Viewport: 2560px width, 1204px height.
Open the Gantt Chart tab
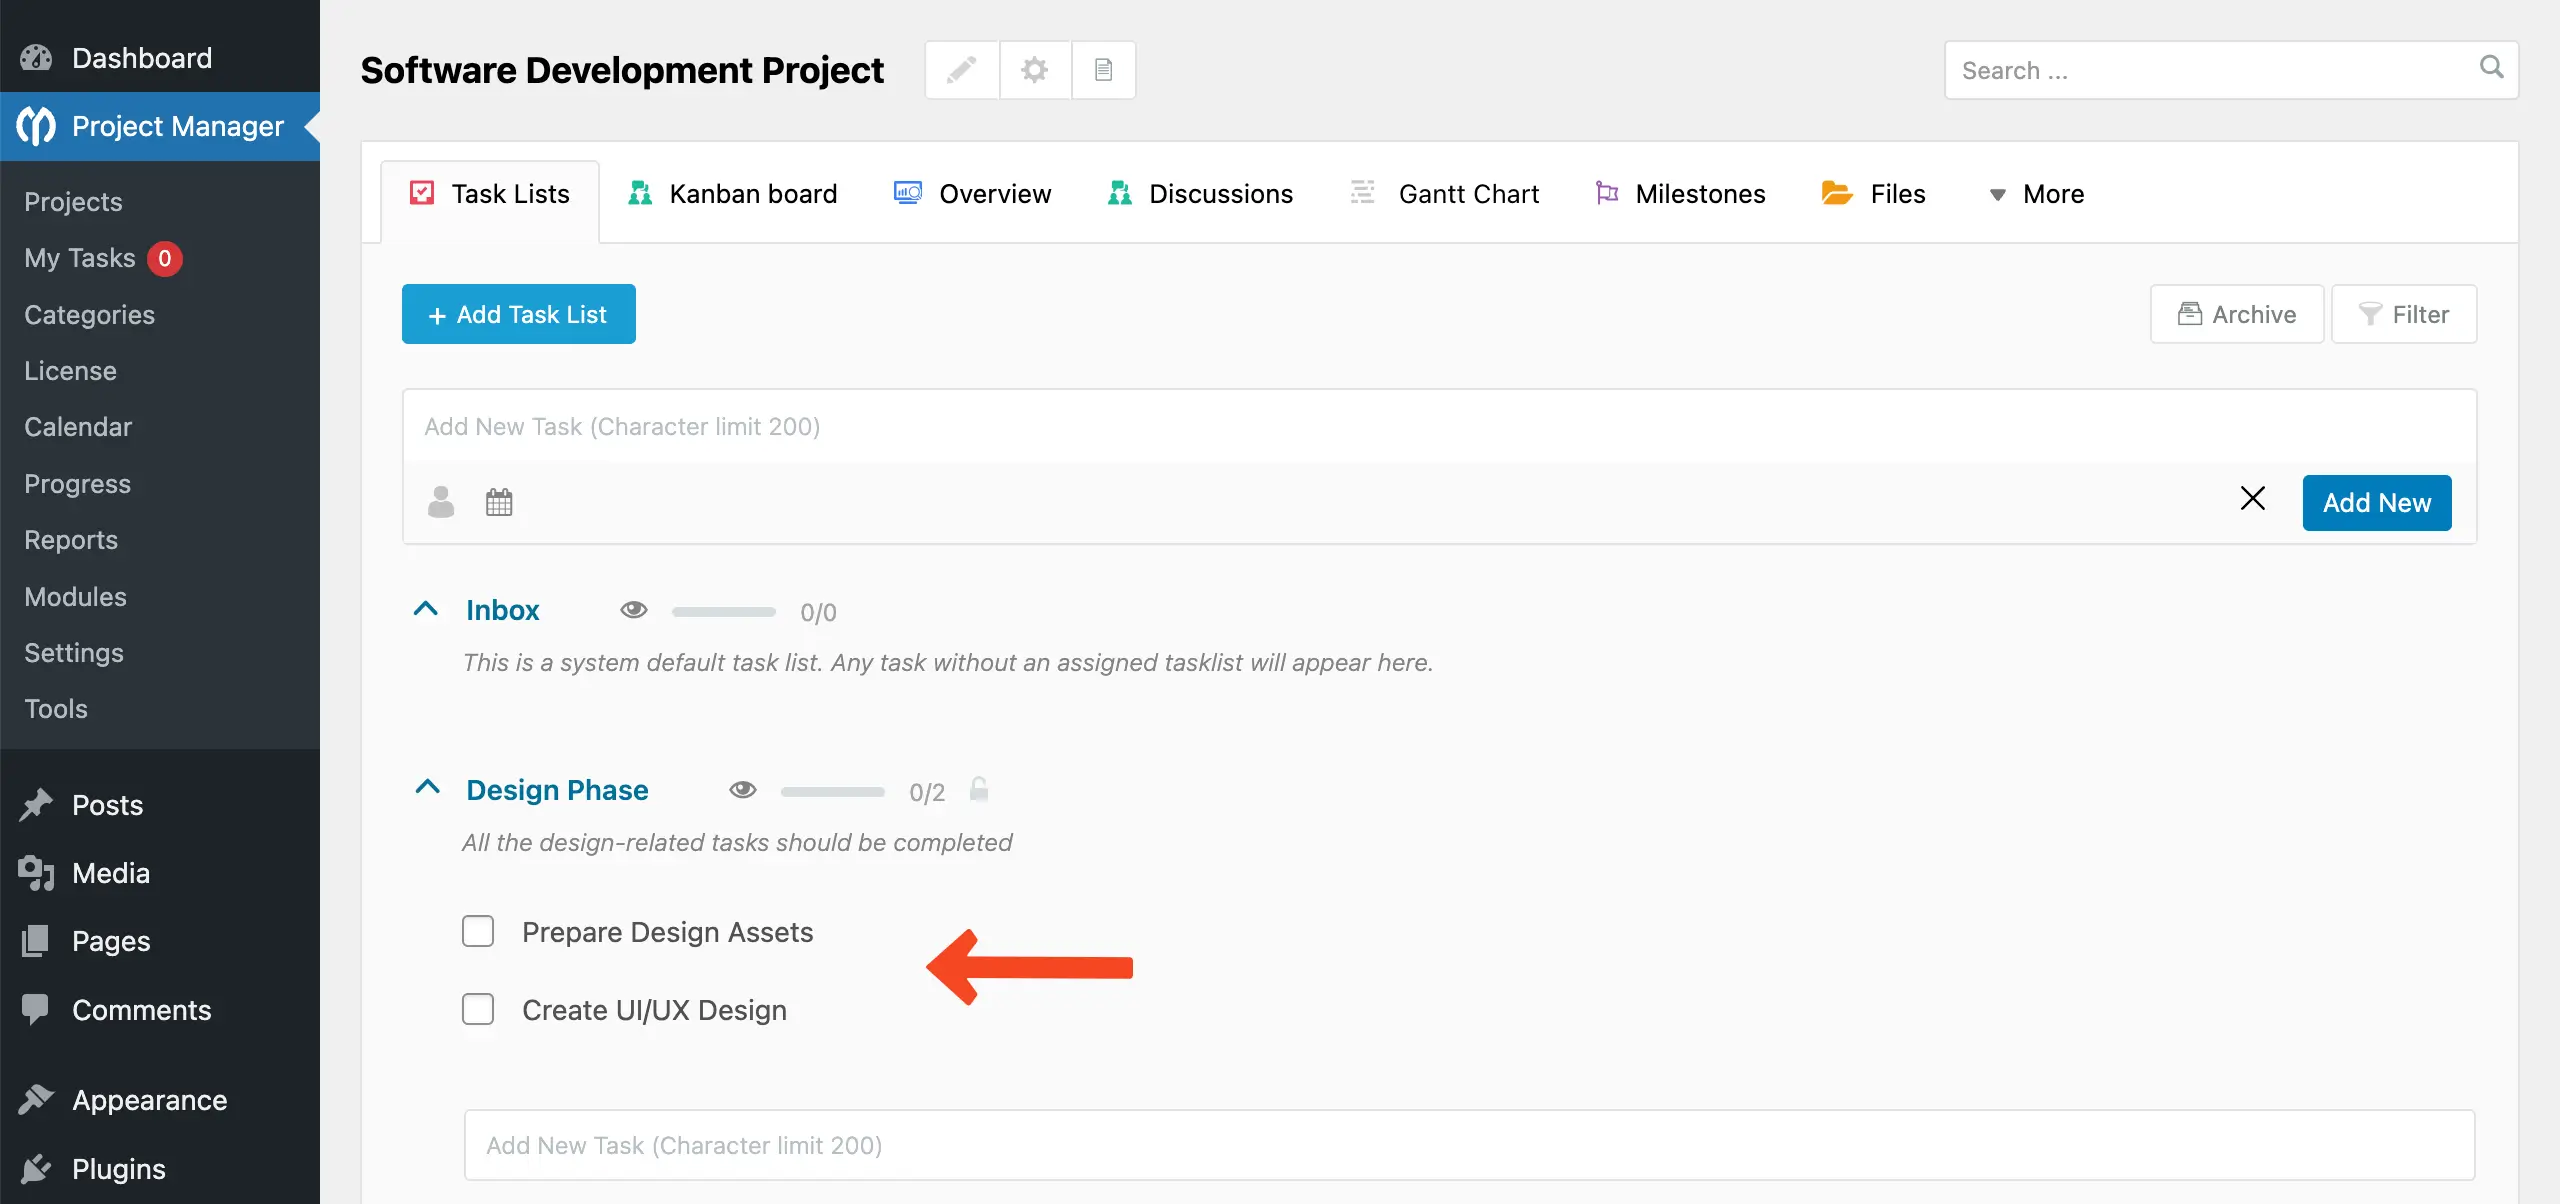coord(1444,193)
